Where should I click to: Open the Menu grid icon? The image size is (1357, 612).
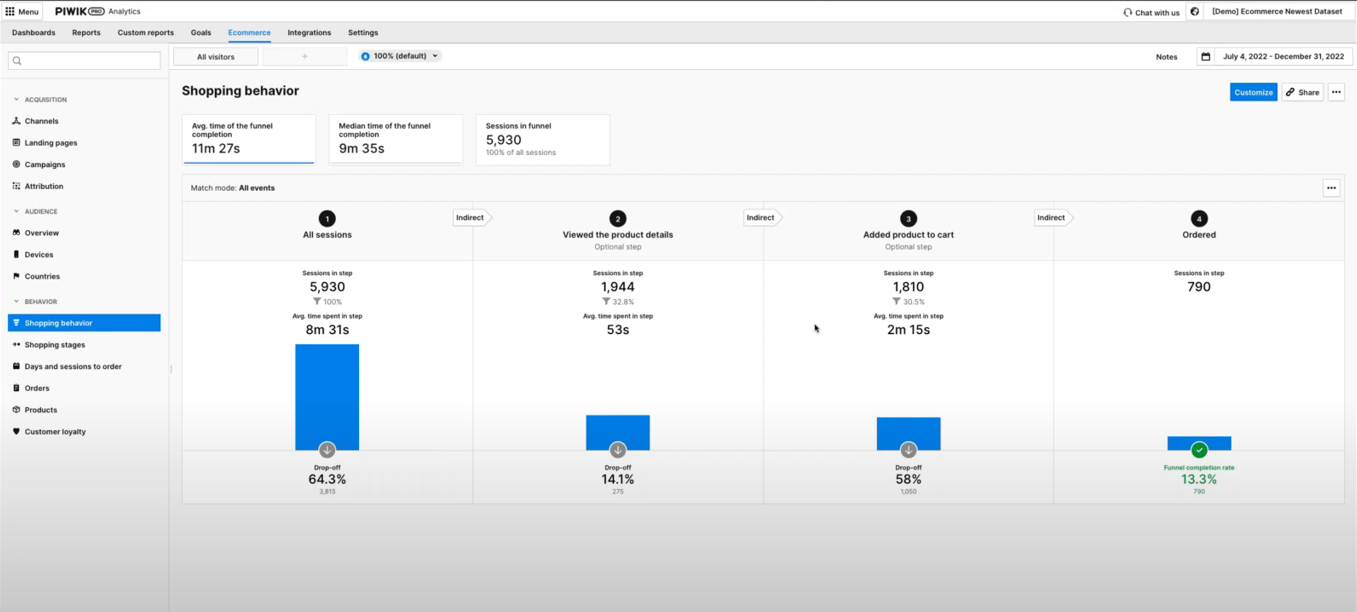pos(10,12)
